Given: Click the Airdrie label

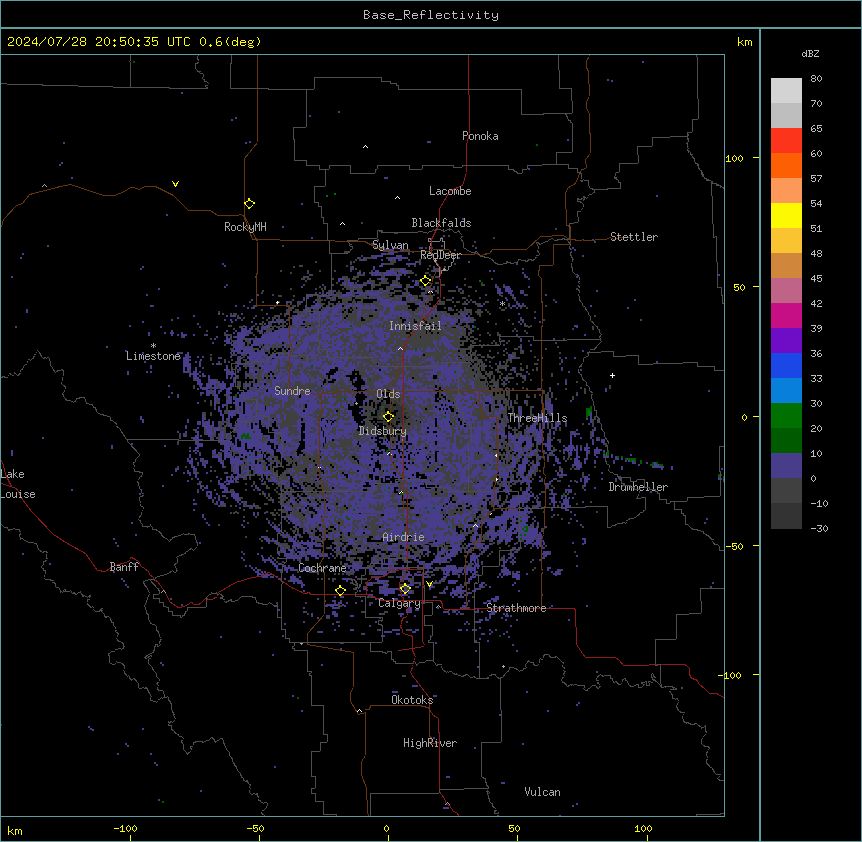Looking at the screenshot, I should (404, 537).
